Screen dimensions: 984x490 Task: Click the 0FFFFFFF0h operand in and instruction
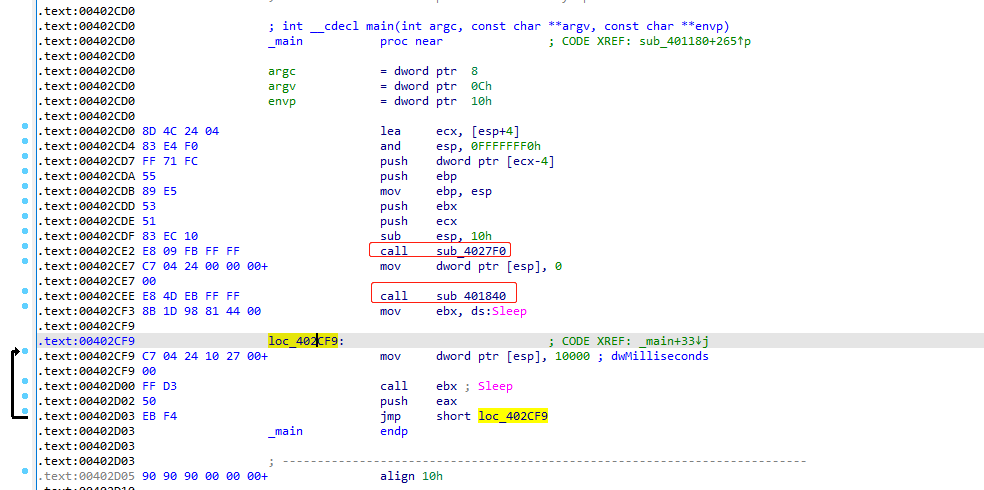click(x=477, y=146)
